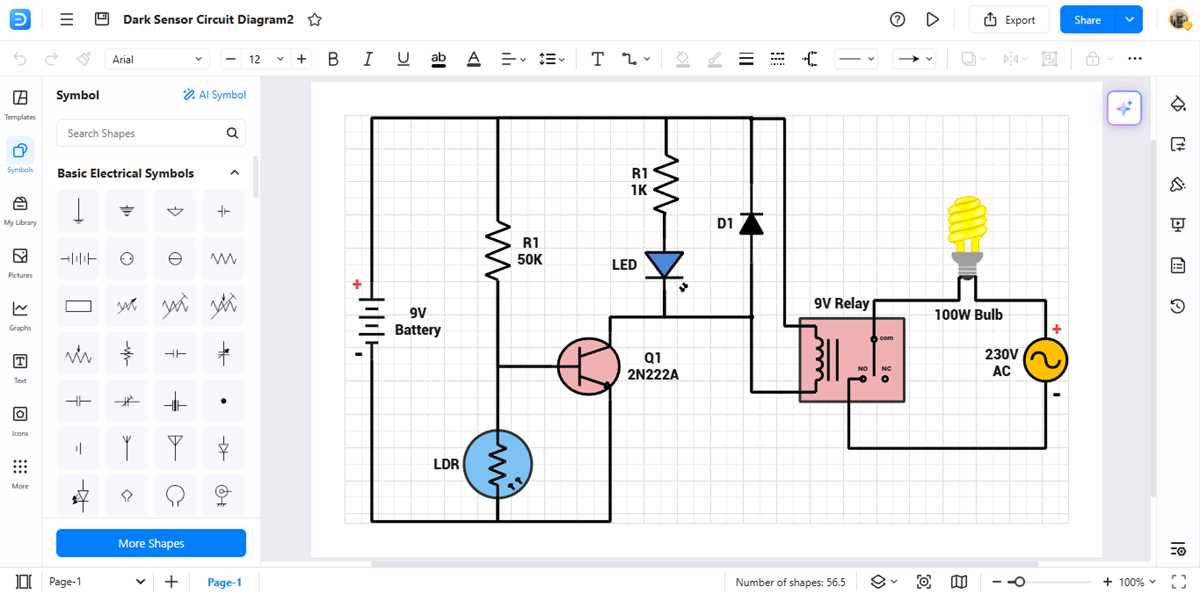Click the AI assistant sparkle button
Viewport: 1200px width, 594px height.
1124,108
